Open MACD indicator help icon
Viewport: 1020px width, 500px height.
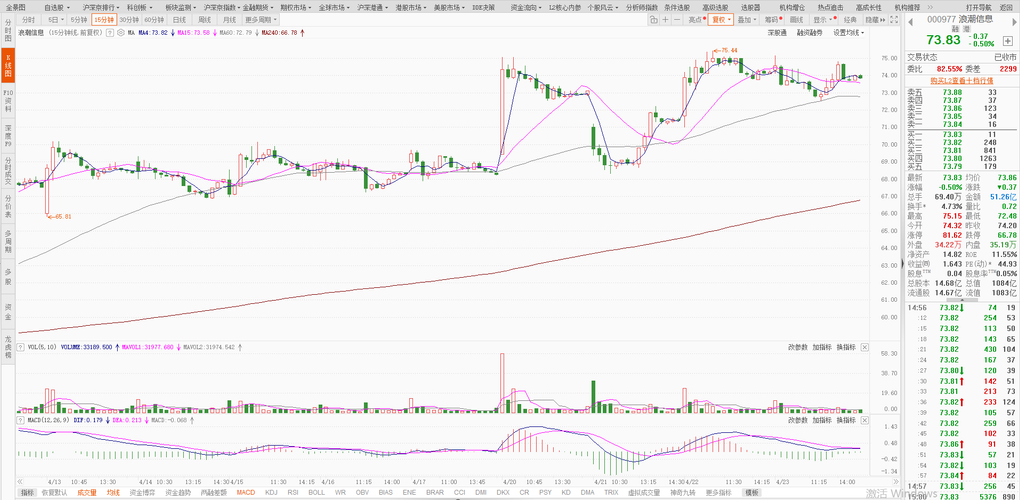pos(21,421)
